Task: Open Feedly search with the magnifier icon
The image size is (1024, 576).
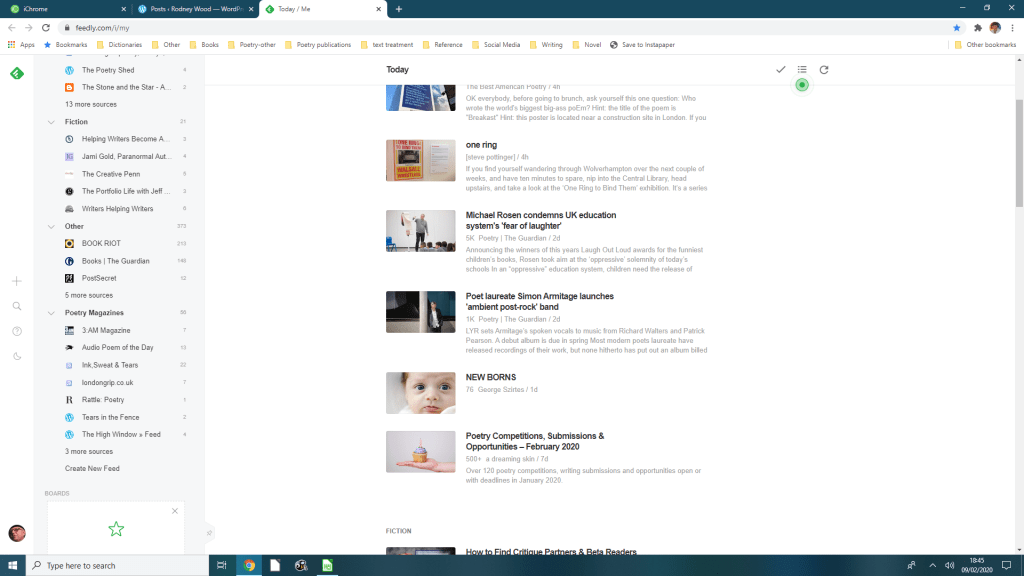Action: pos(17,306)
